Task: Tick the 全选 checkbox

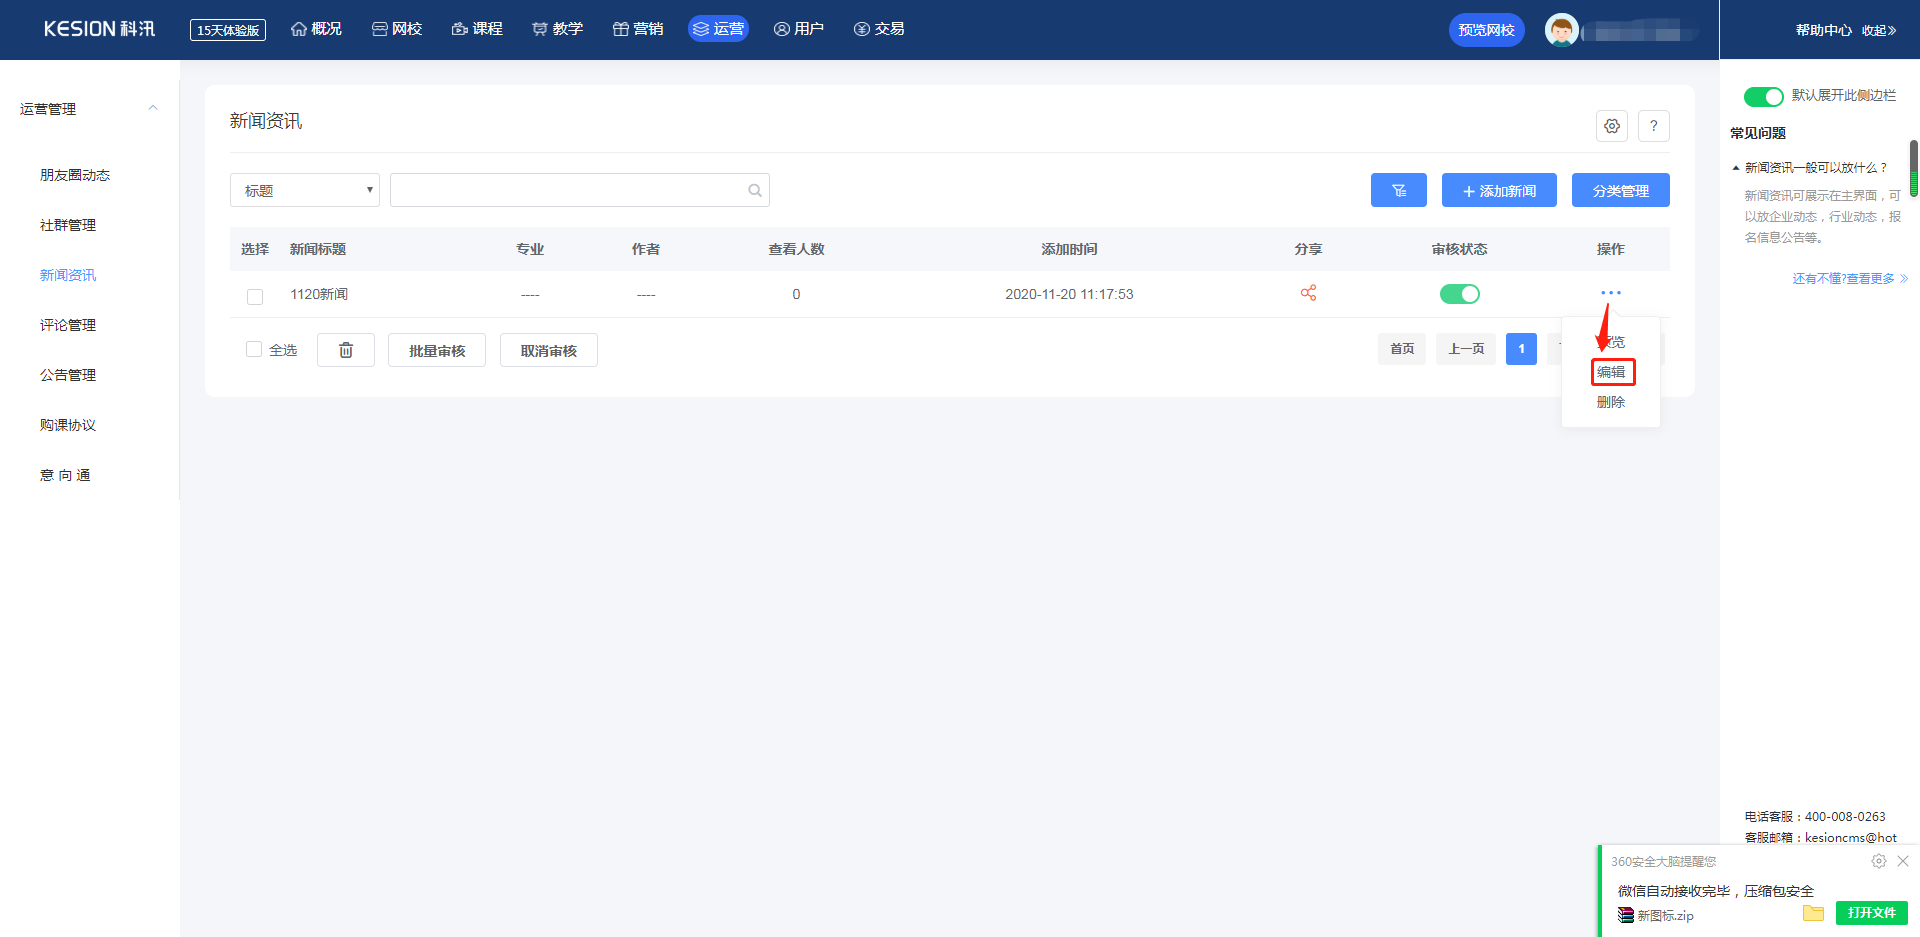Action: pos(254,349)
